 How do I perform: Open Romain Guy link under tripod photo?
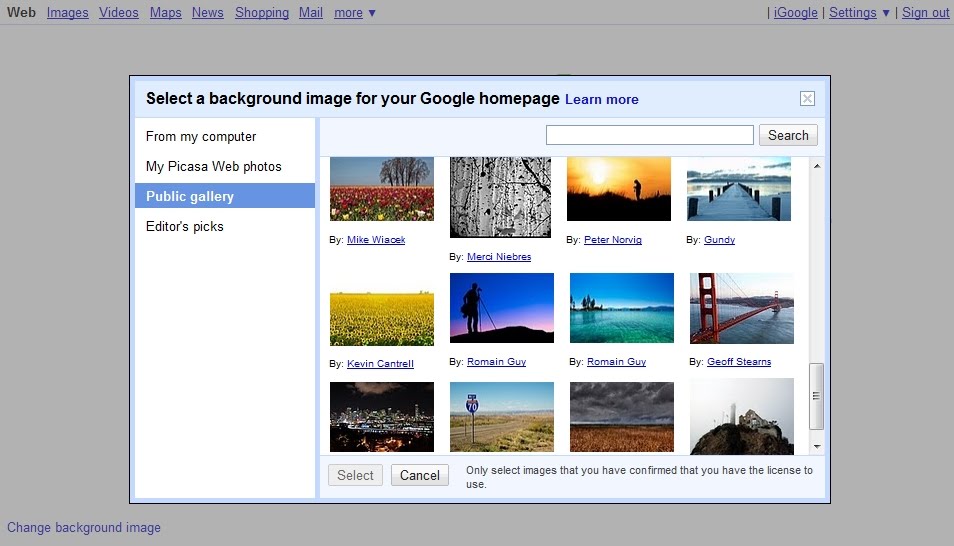496,362
